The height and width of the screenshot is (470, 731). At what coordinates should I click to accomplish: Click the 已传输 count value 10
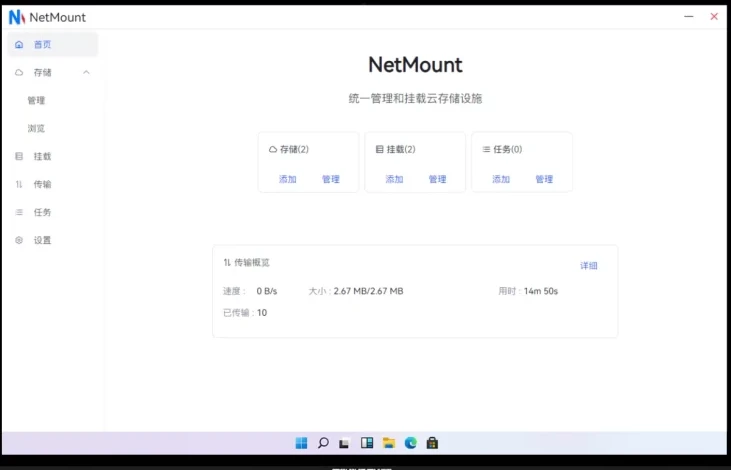(262, 313)
